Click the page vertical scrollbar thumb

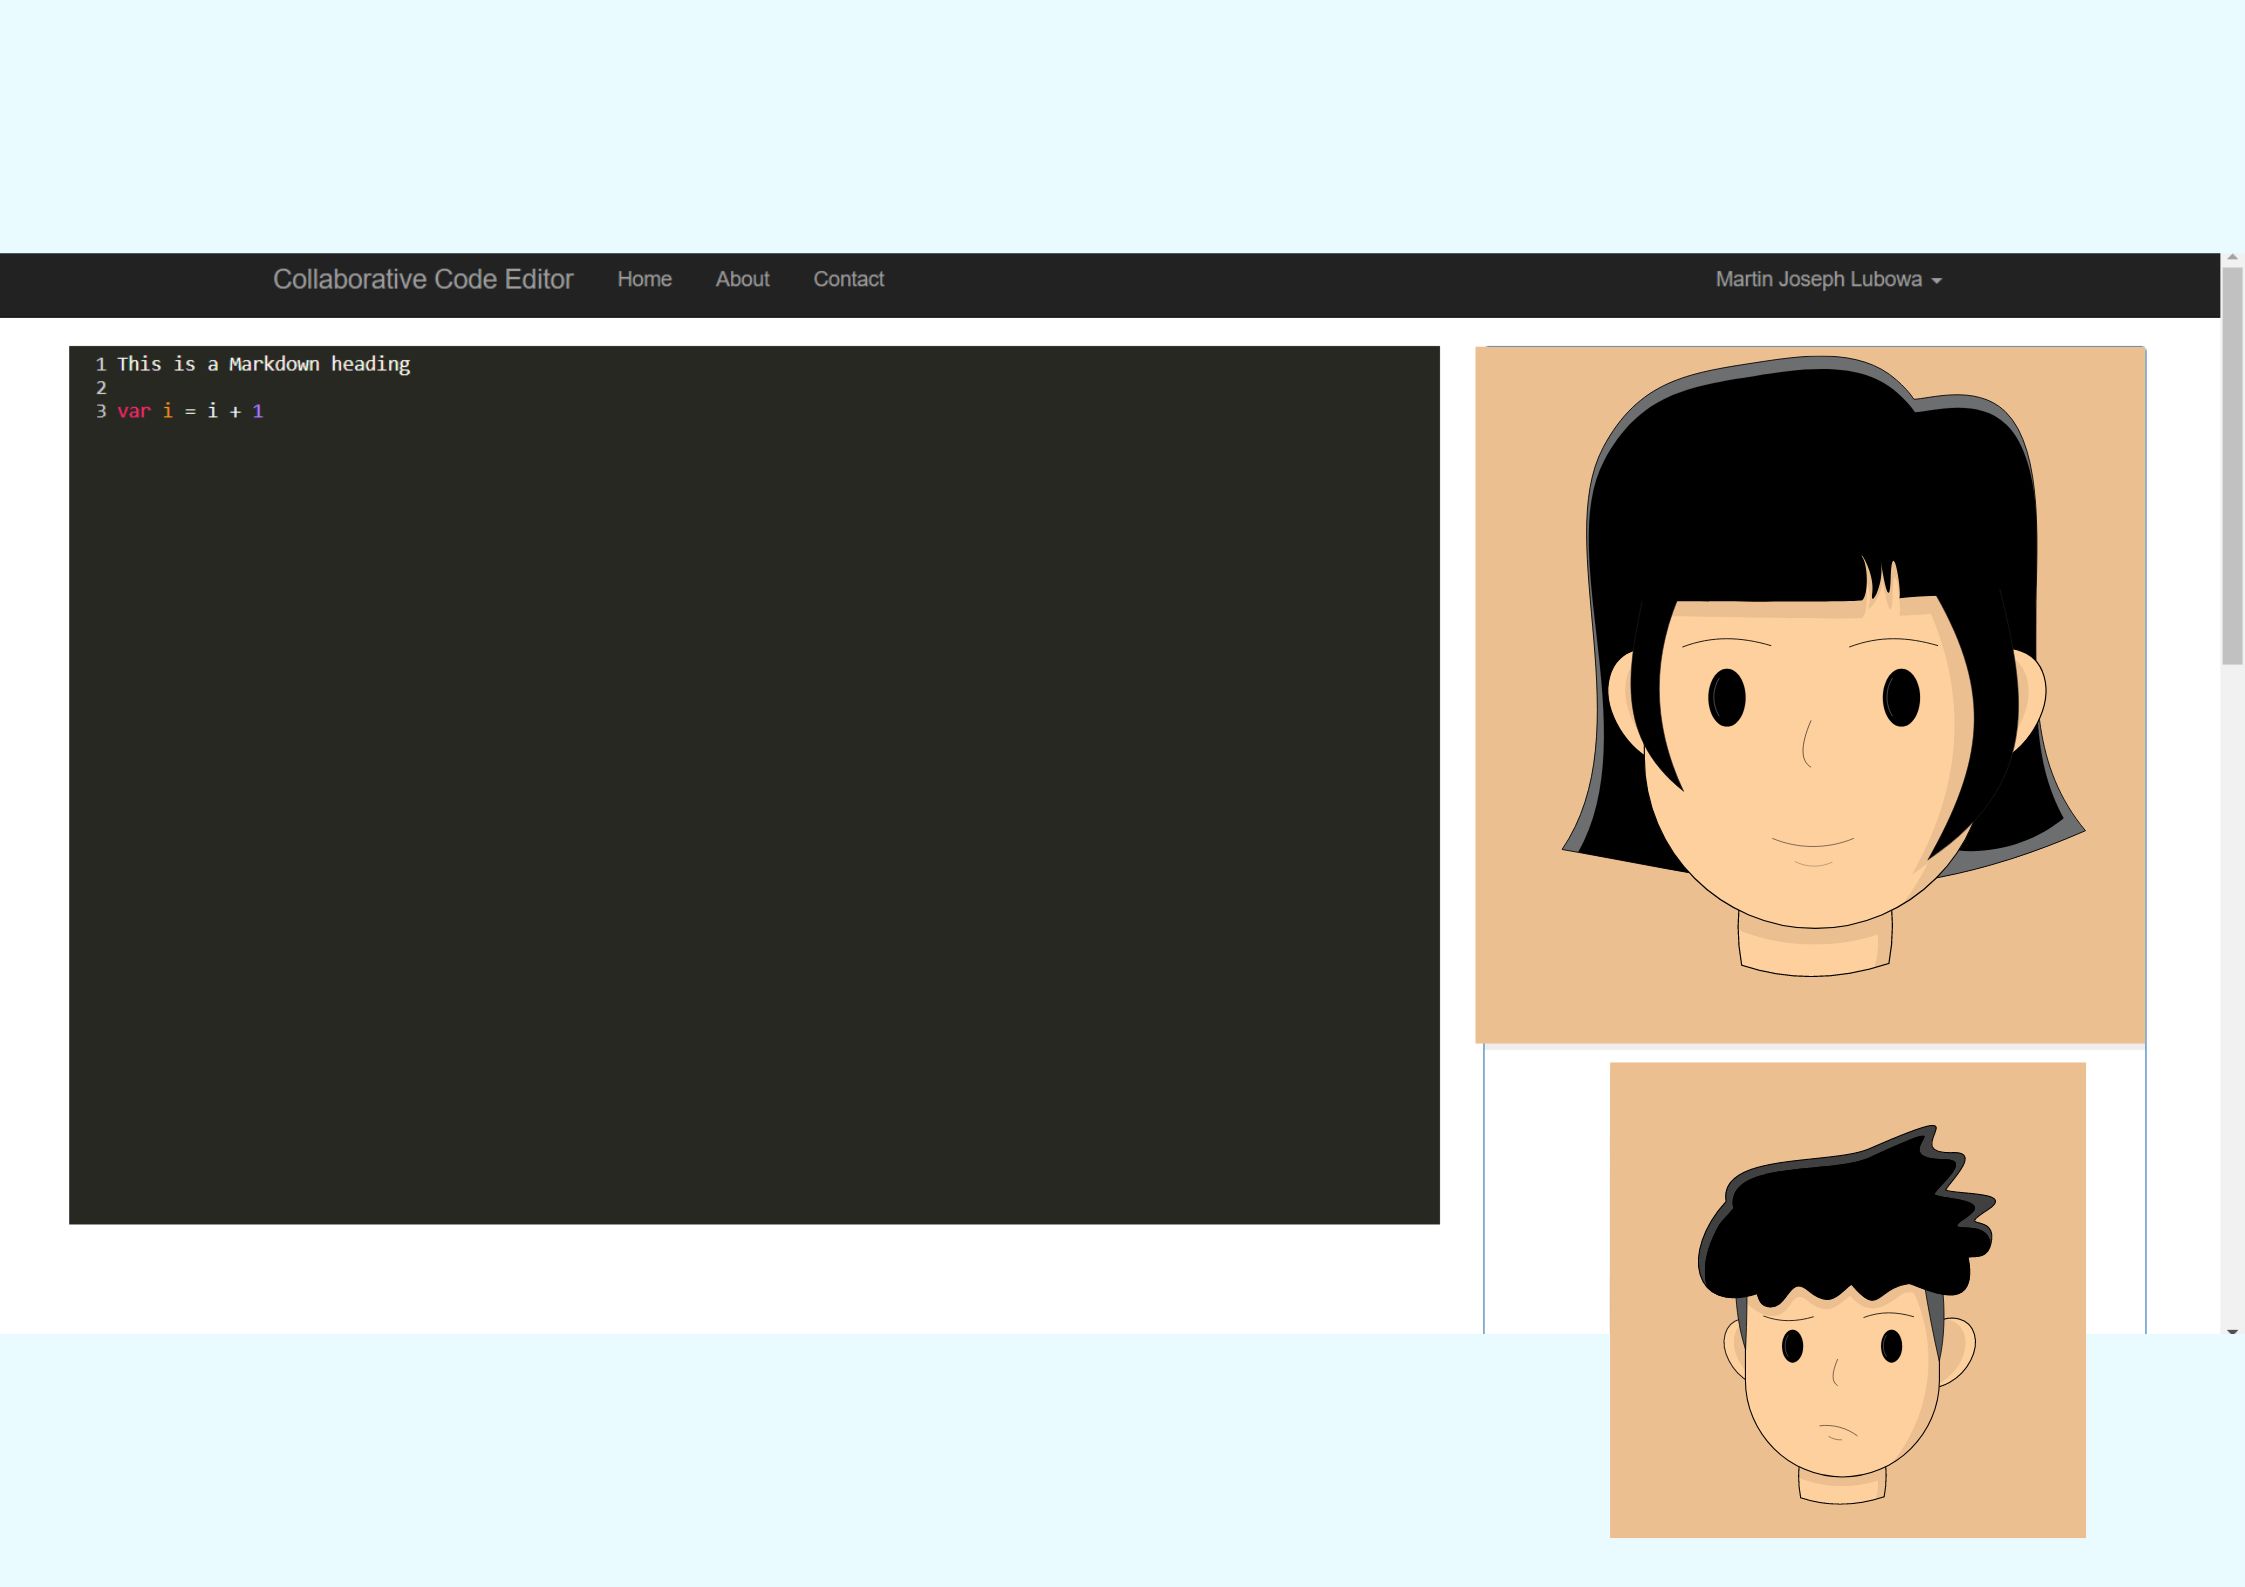pos(2232,465)
